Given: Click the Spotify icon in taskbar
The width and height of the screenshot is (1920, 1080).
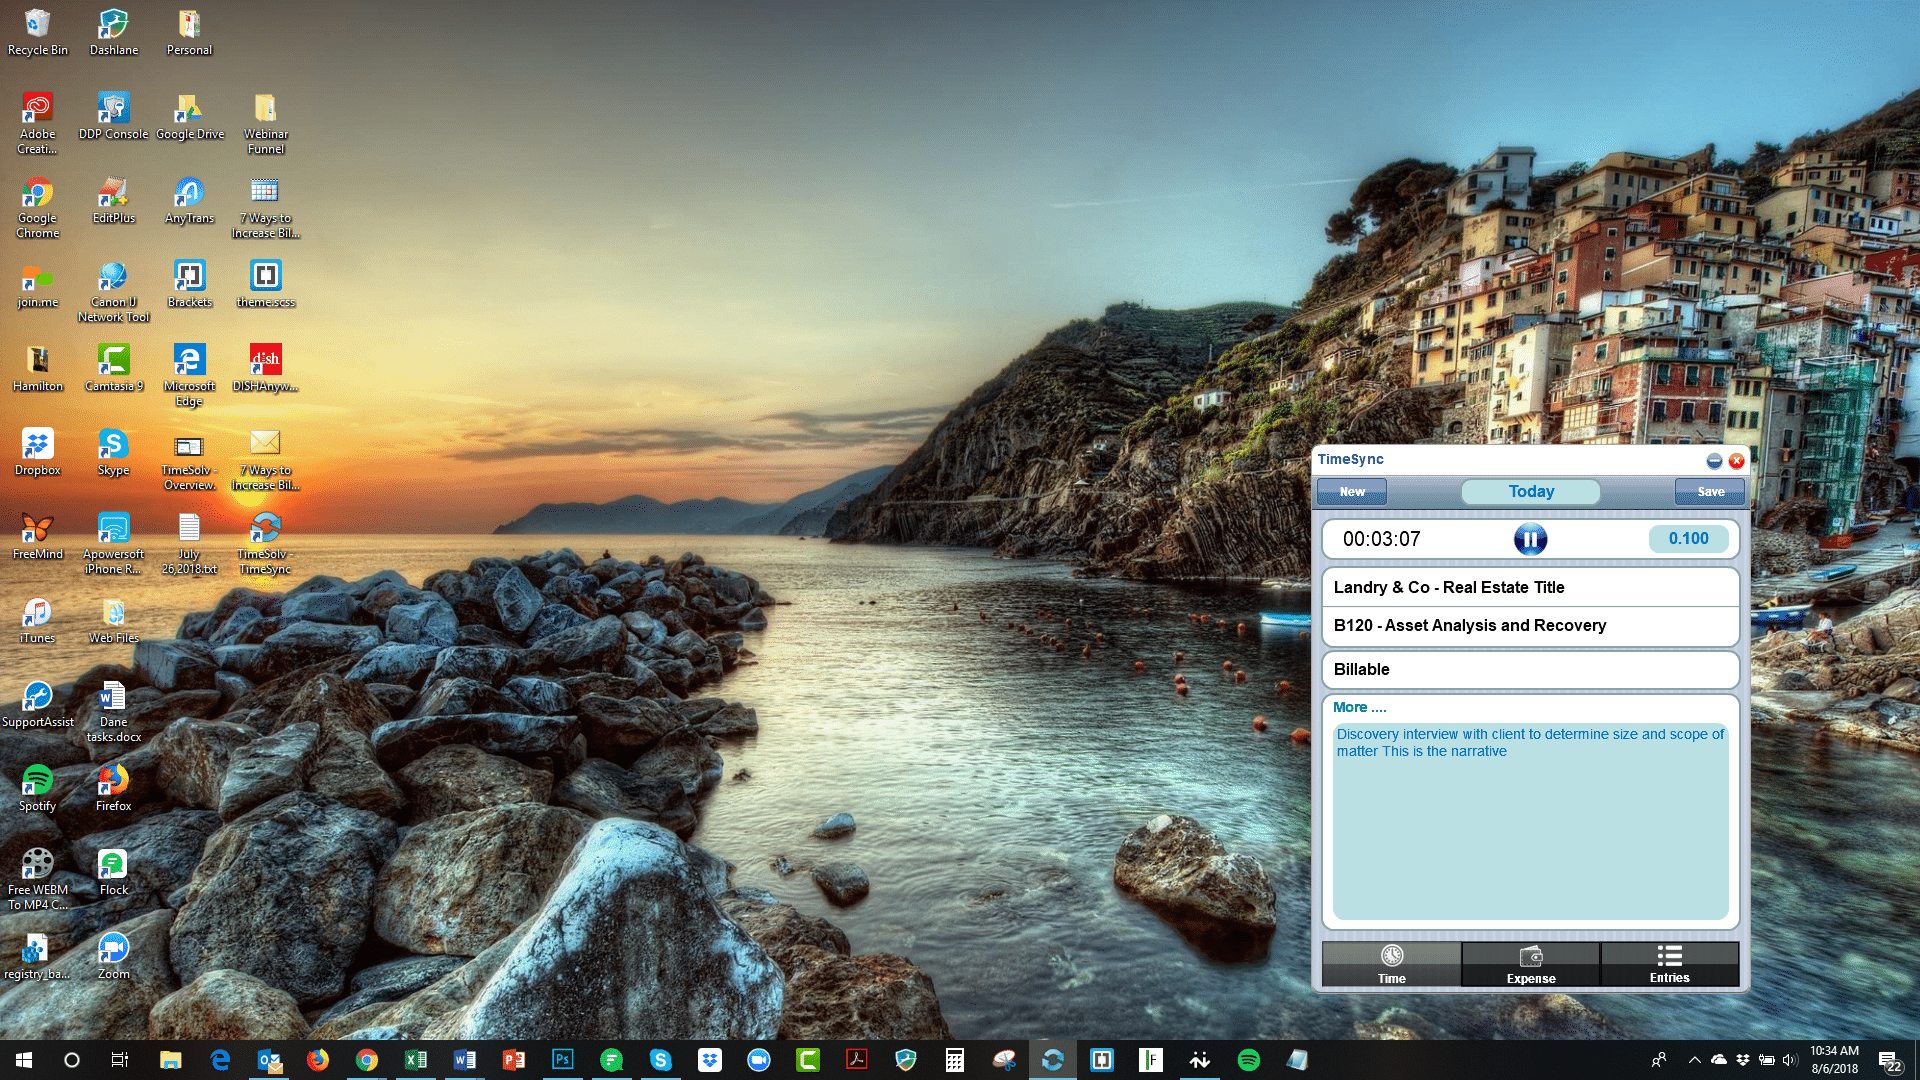Looking at the screenshot, I should pos(1248,1060).
